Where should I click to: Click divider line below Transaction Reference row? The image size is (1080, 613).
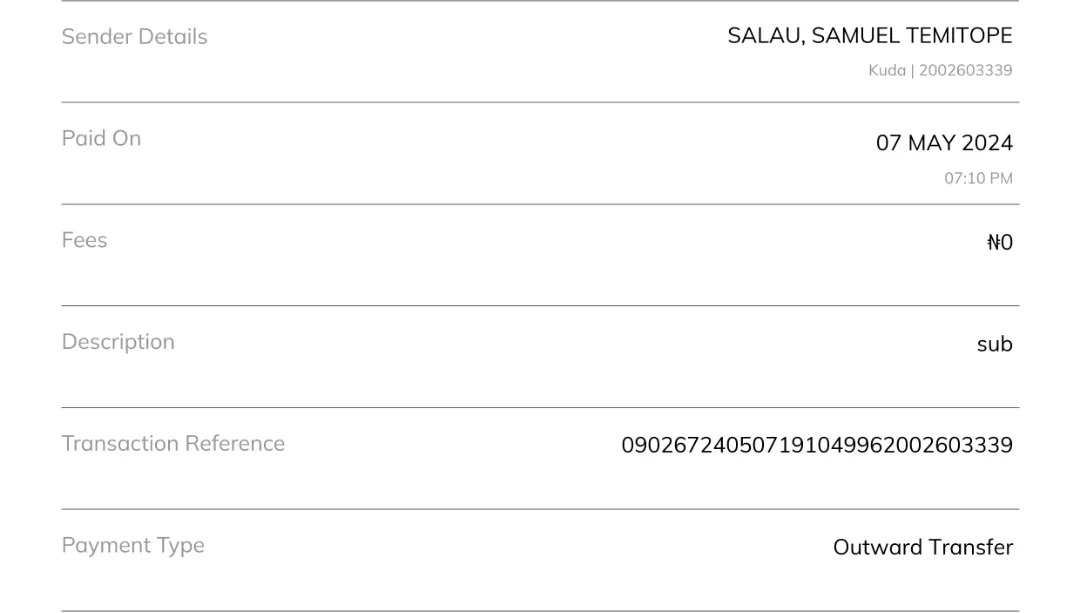[x=540, y=509]
